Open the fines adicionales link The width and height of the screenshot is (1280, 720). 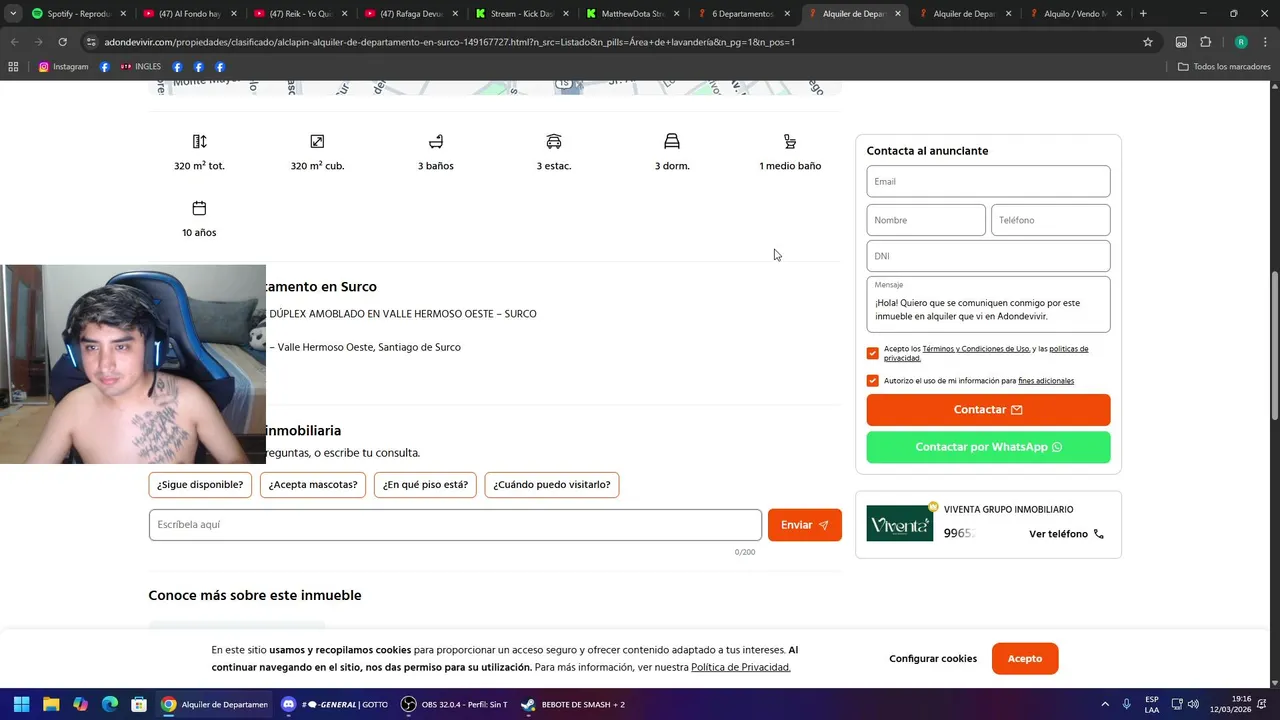coord(1046,381)
